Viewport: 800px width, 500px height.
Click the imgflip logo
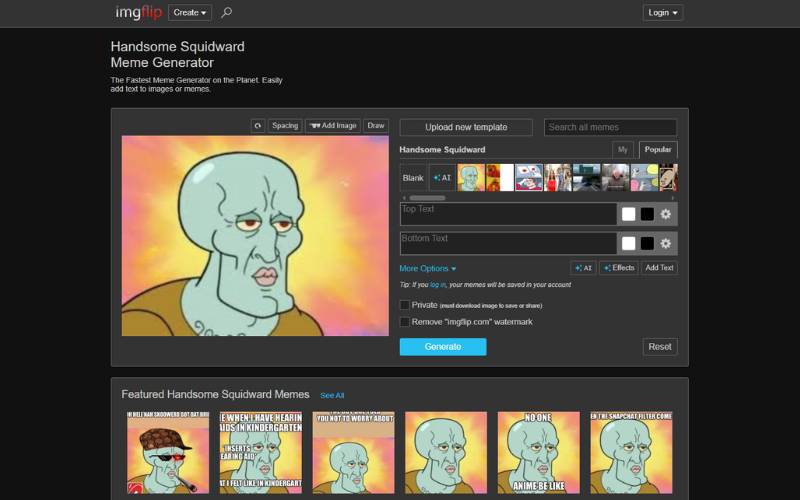pos(138,12)
